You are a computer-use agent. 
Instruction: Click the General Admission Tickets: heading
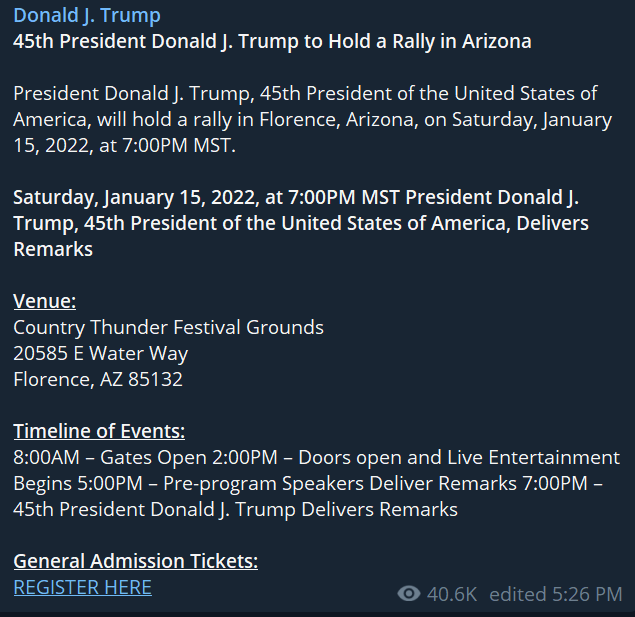[x=135, y=561]
